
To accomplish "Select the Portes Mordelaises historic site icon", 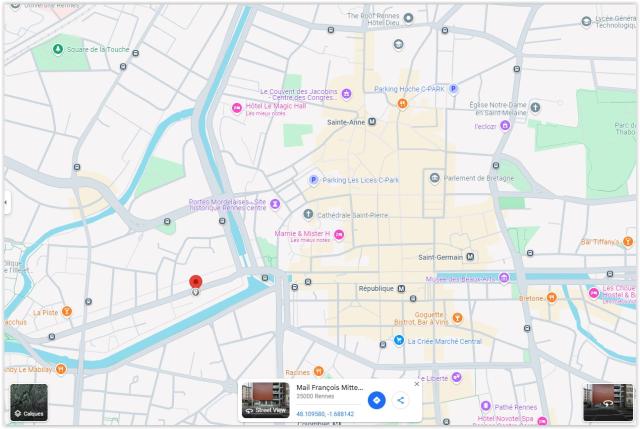I will pos(276,203).
